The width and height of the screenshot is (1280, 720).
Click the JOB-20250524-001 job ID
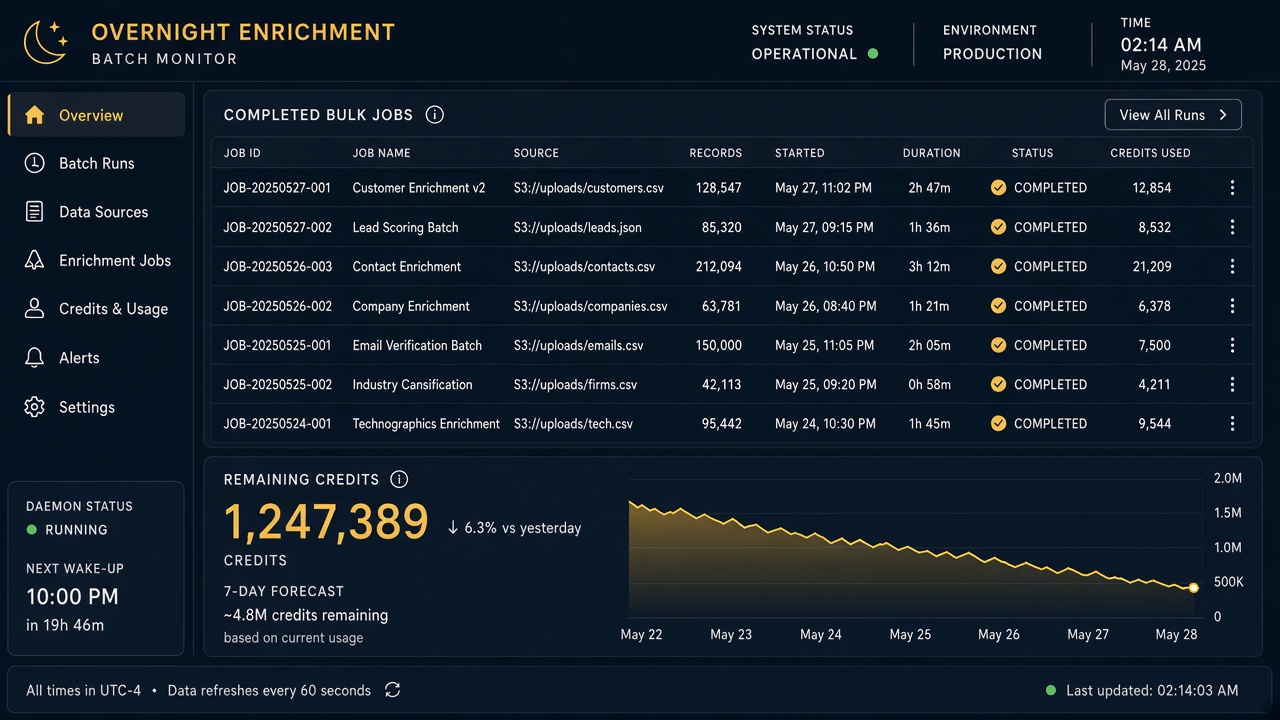click(x=277, y=424)
